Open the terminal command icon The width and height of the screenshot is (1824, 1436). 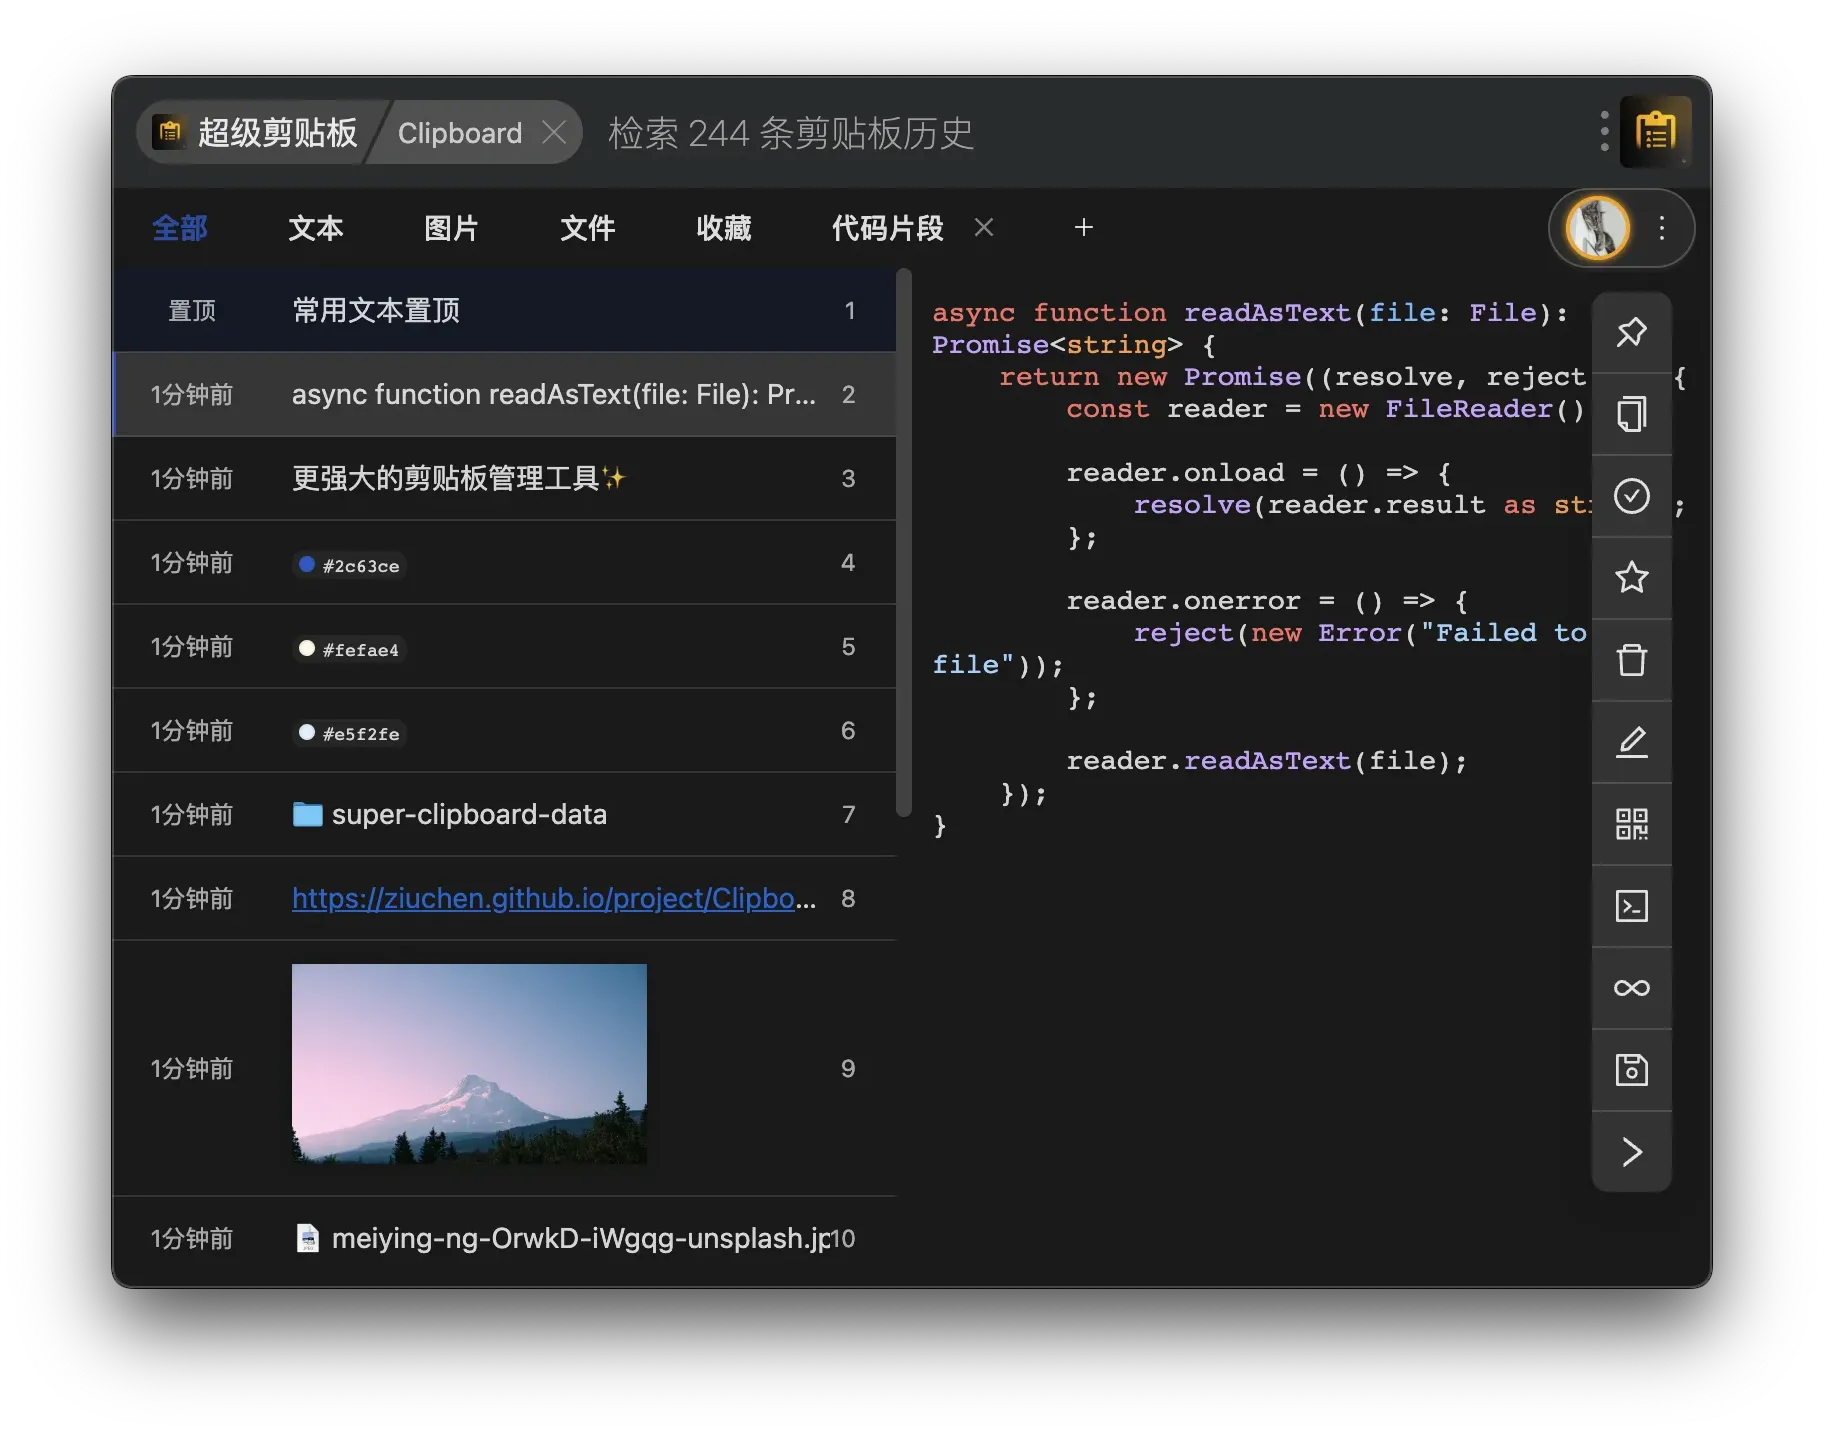pos(1631,906)
